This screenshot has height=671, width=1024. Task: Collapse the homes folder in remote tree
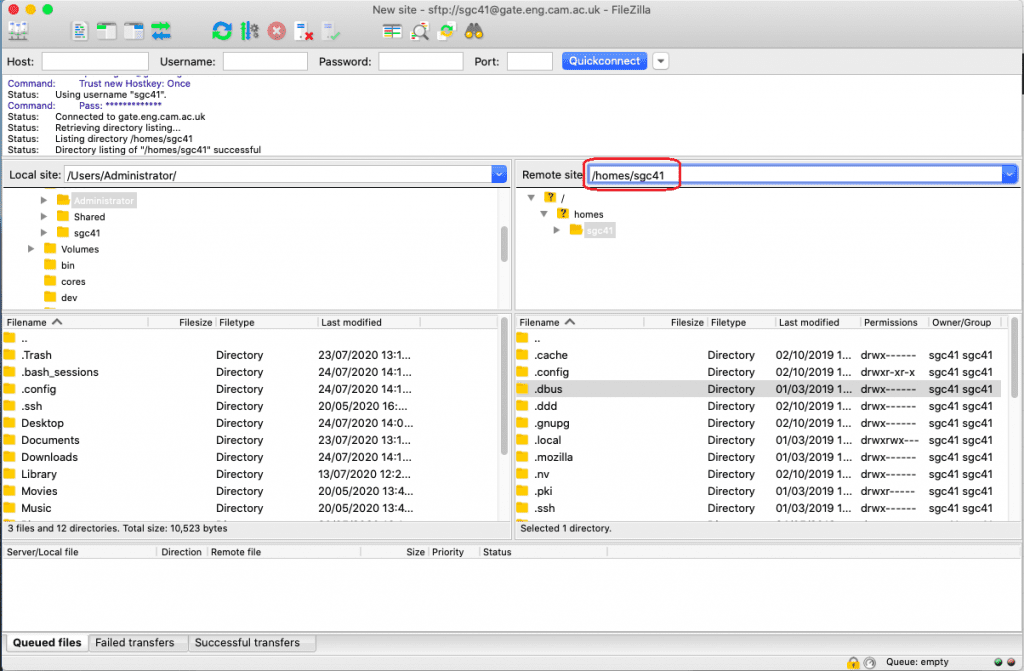click(x=544, y=213)
